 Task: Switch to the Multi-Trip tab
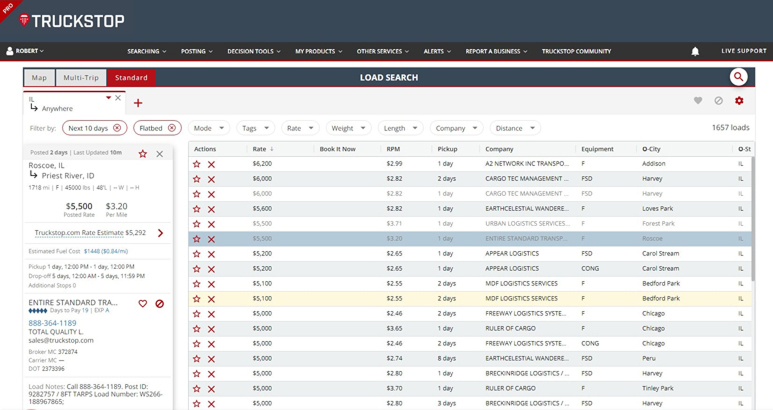point(81,77)
